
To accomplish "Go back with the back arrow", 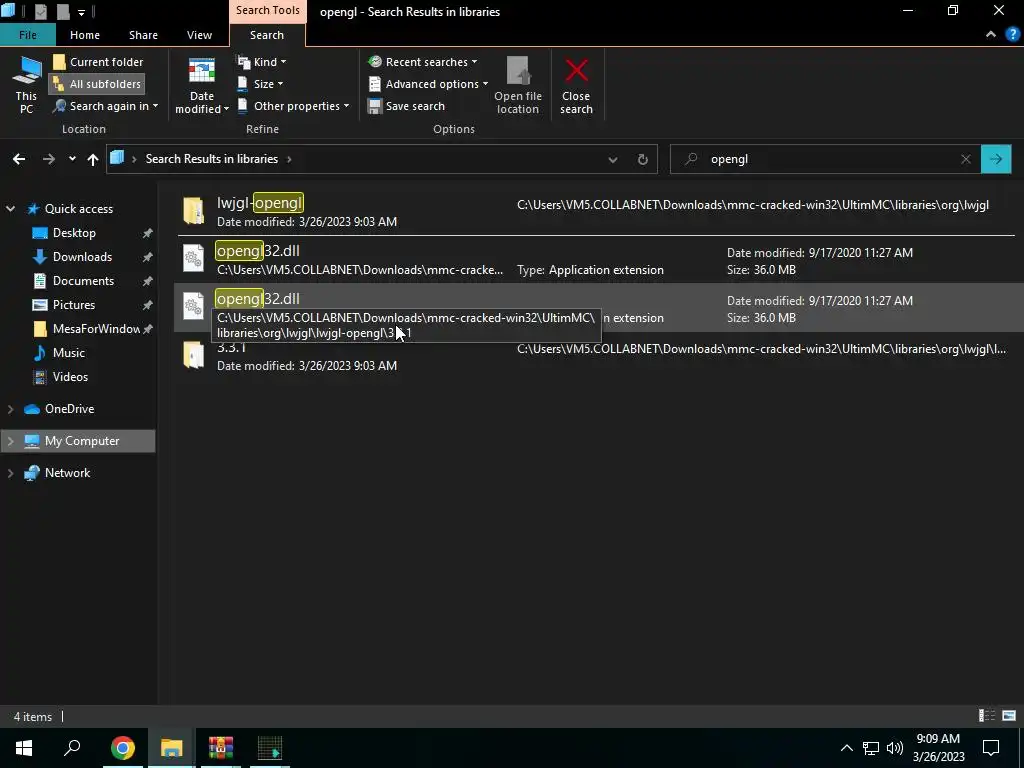I will tap(19, 159).
